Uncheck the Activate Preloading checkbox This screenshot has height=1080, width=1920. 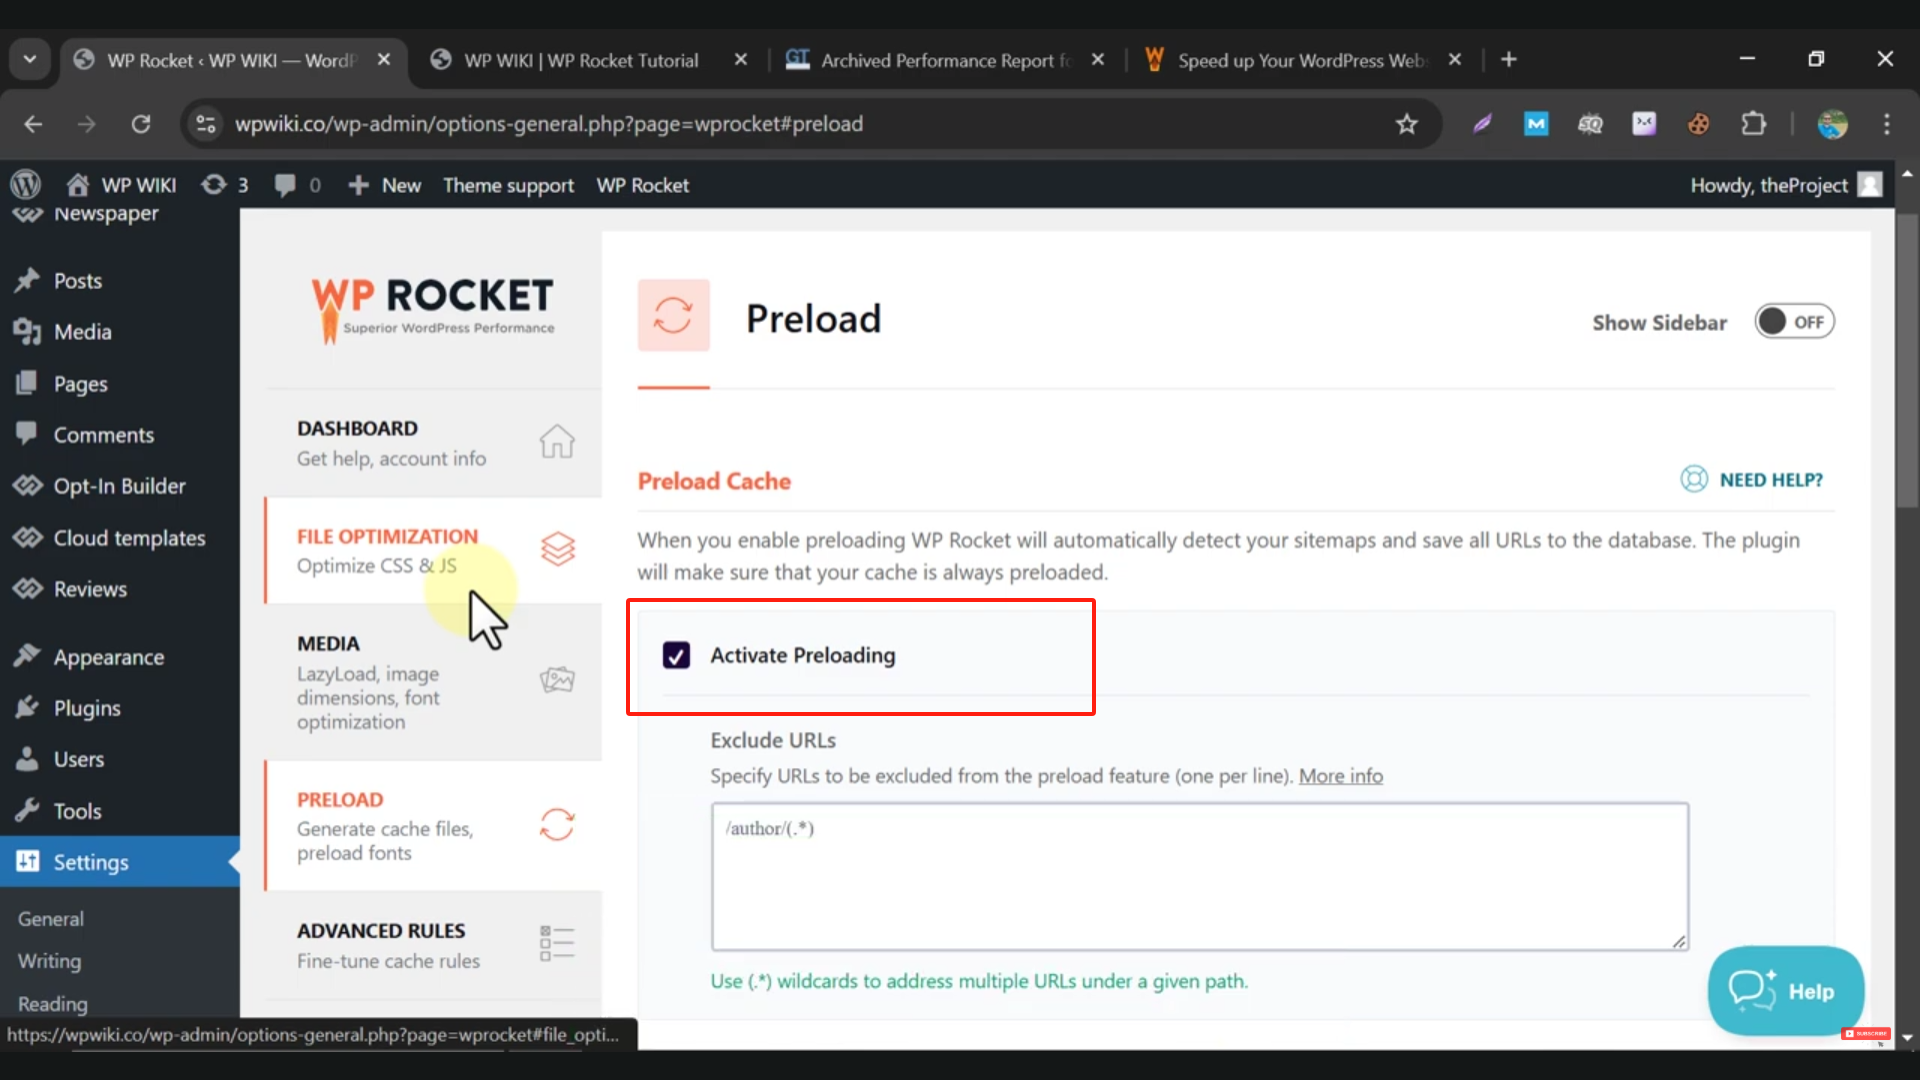pyautogui.click(x=676, y=655)
